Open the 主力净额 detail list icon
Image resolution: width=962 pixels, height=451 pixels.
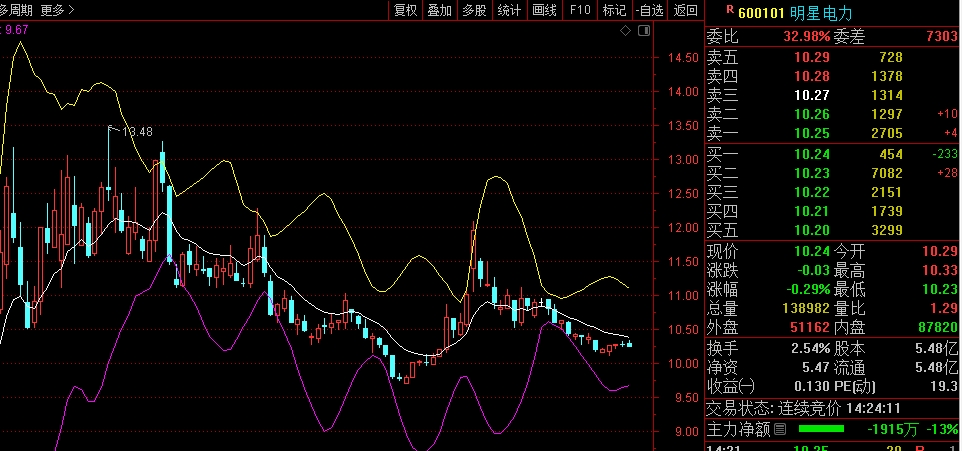[x=780, y=428]
